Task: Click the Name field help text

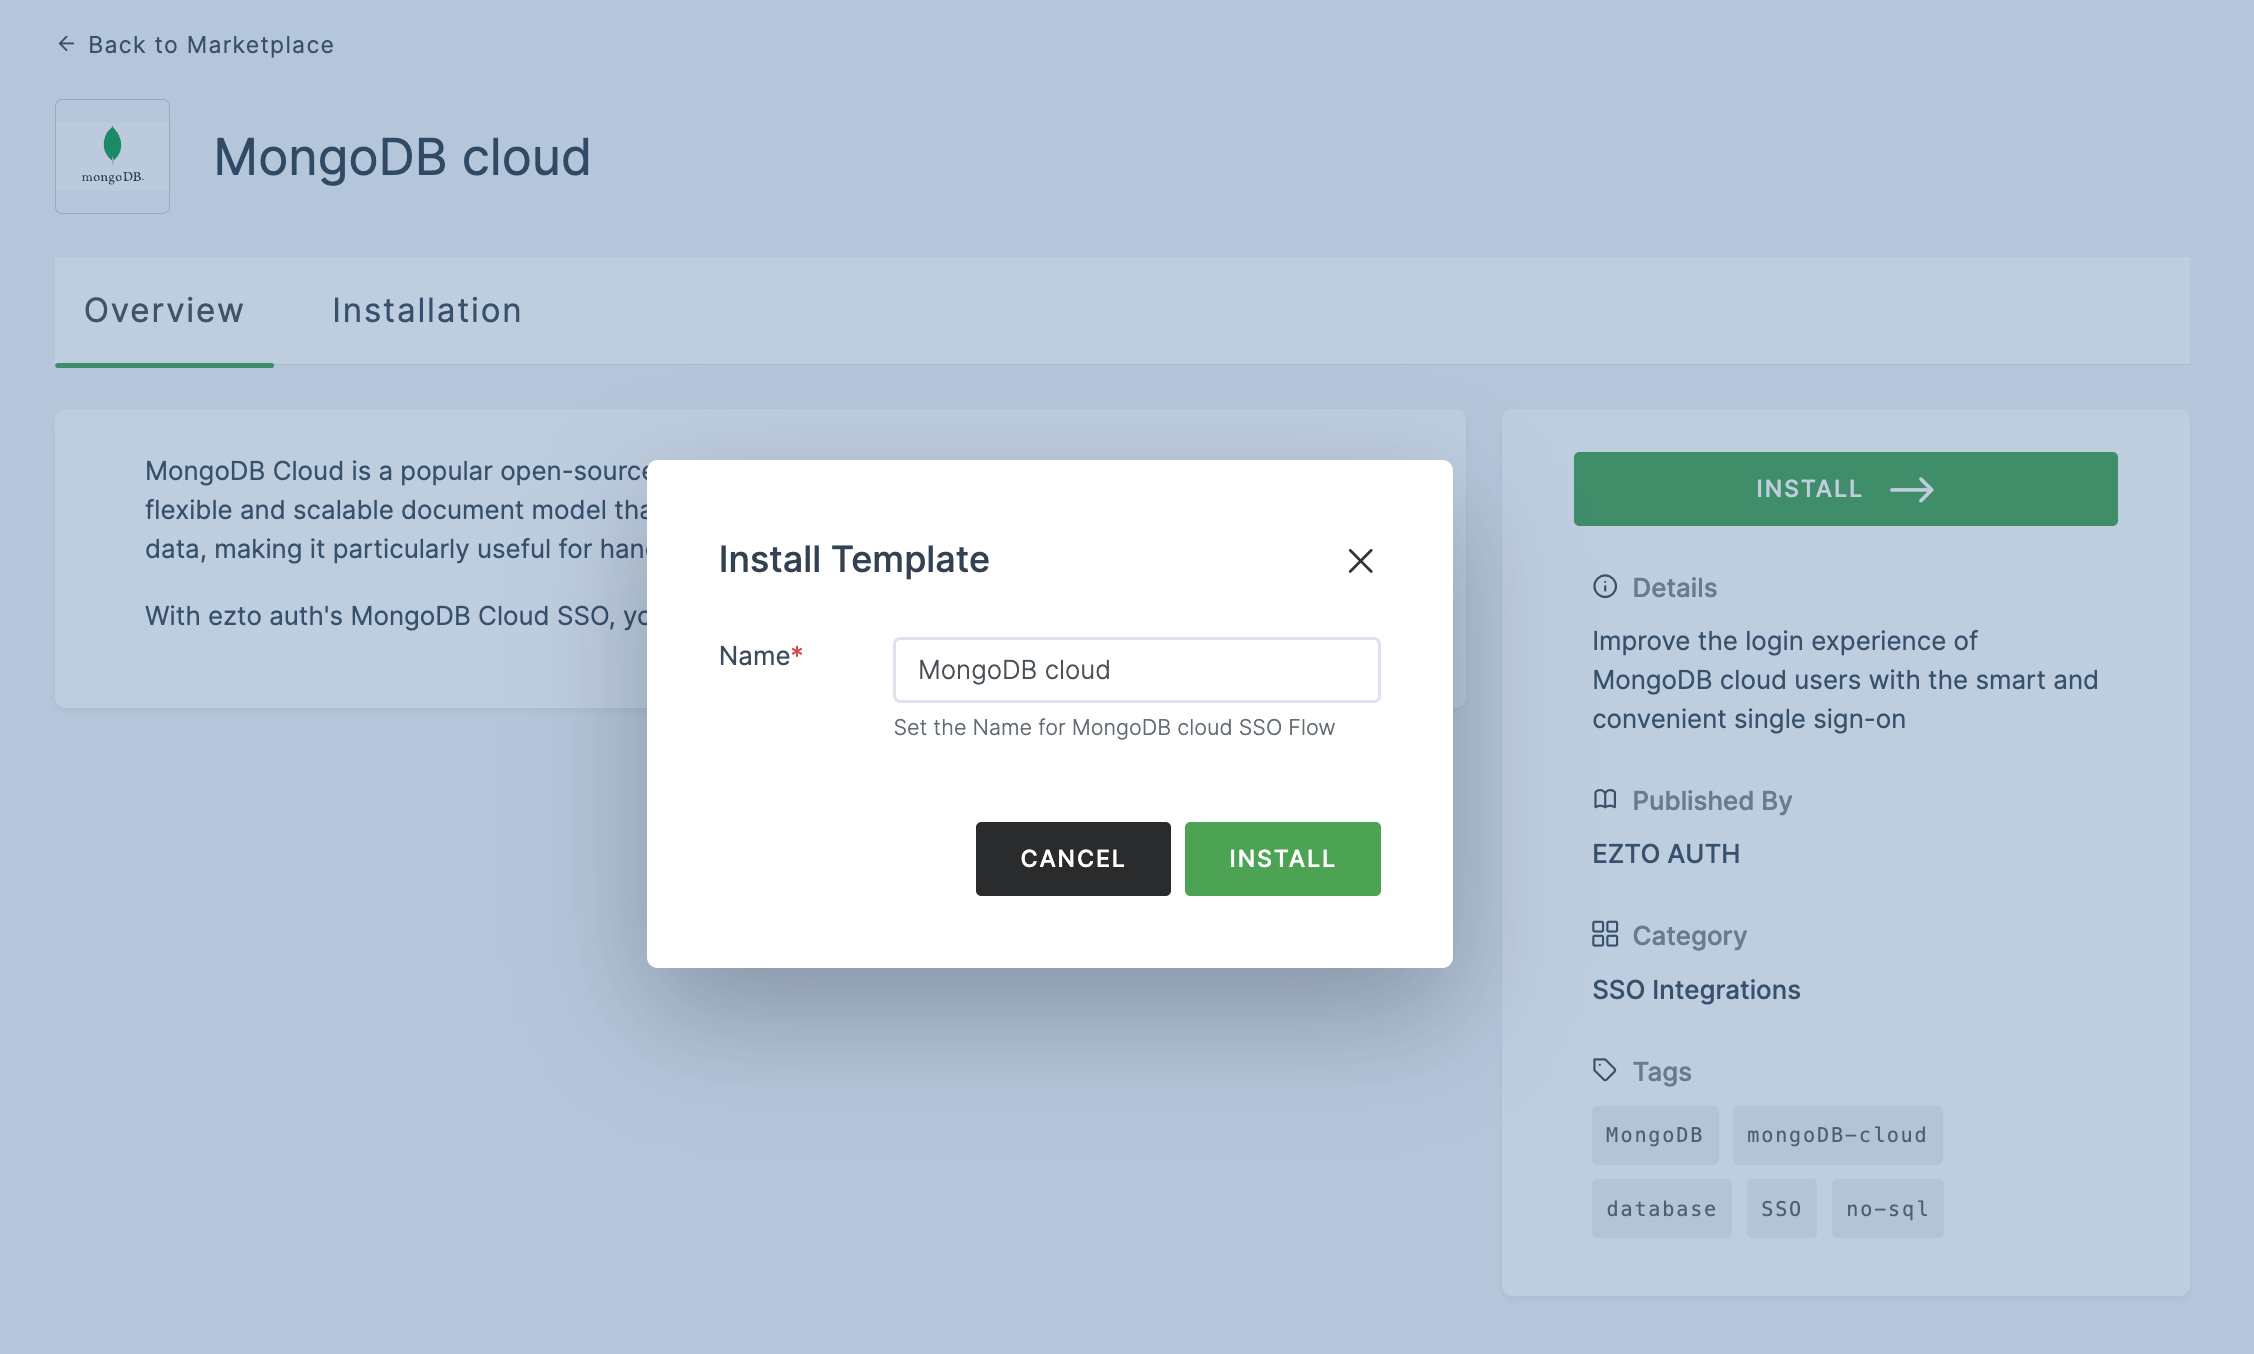Action: point(1114,728)
